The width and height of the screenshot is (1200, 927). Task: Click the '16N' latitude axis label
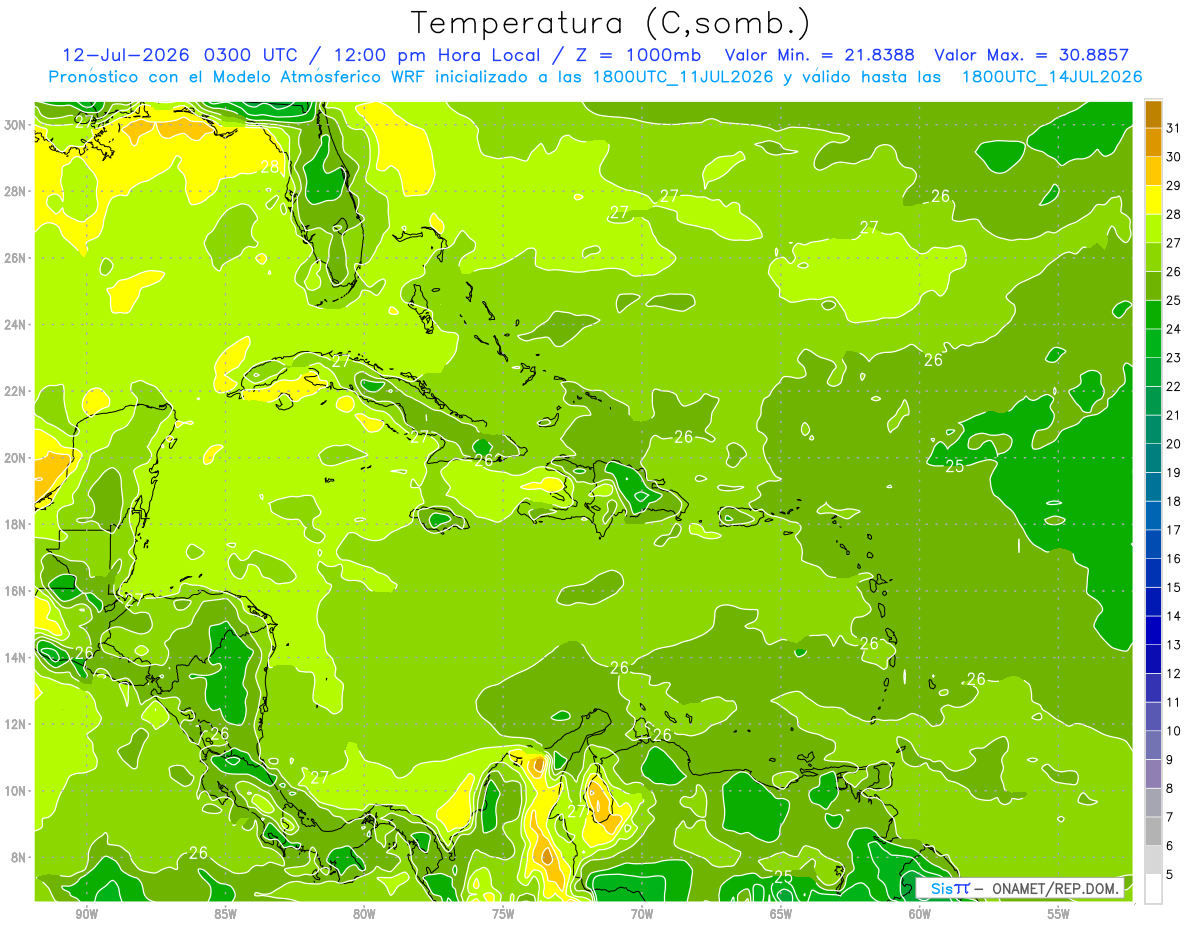pyautogui.click(x=15, y=590)
